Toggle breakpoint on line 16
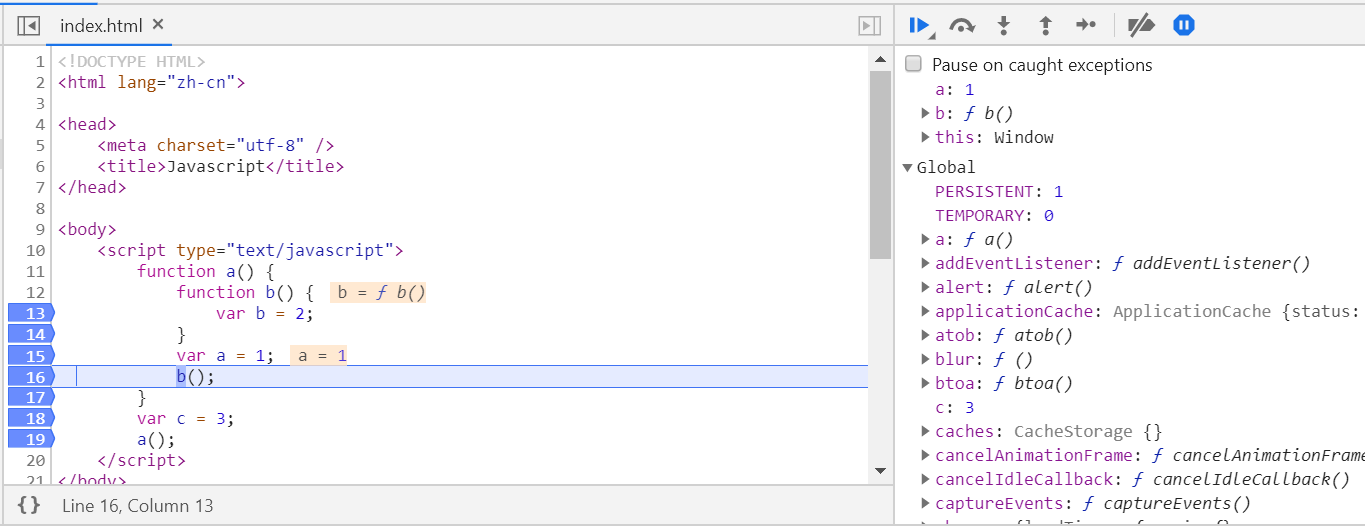1365x526 pixels. (31, 376)
